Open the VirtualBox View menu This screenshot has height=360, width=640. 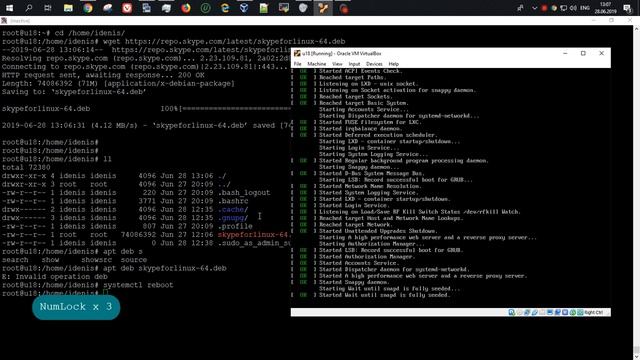click(337, 64)
